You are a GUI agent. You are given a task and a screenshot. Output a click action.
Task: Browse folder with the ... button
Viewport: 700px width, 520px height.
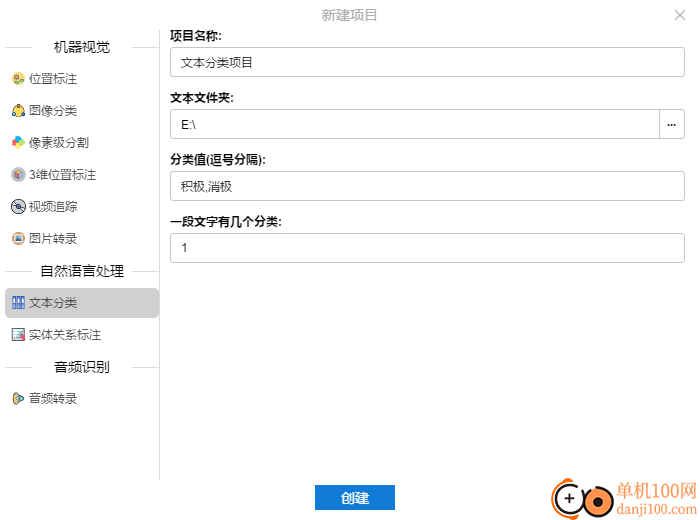tap(672, 125)
